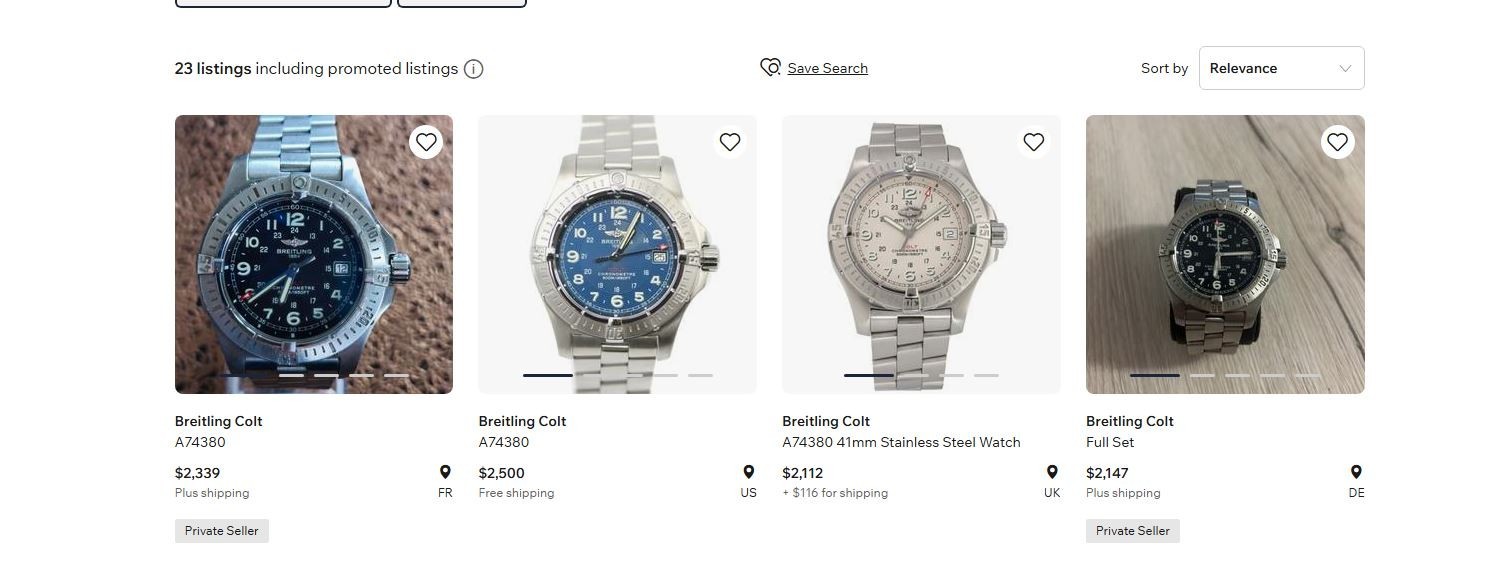Click location pin for the US listing
This screenshot has width=1505, height=562.
coord(748,472)
